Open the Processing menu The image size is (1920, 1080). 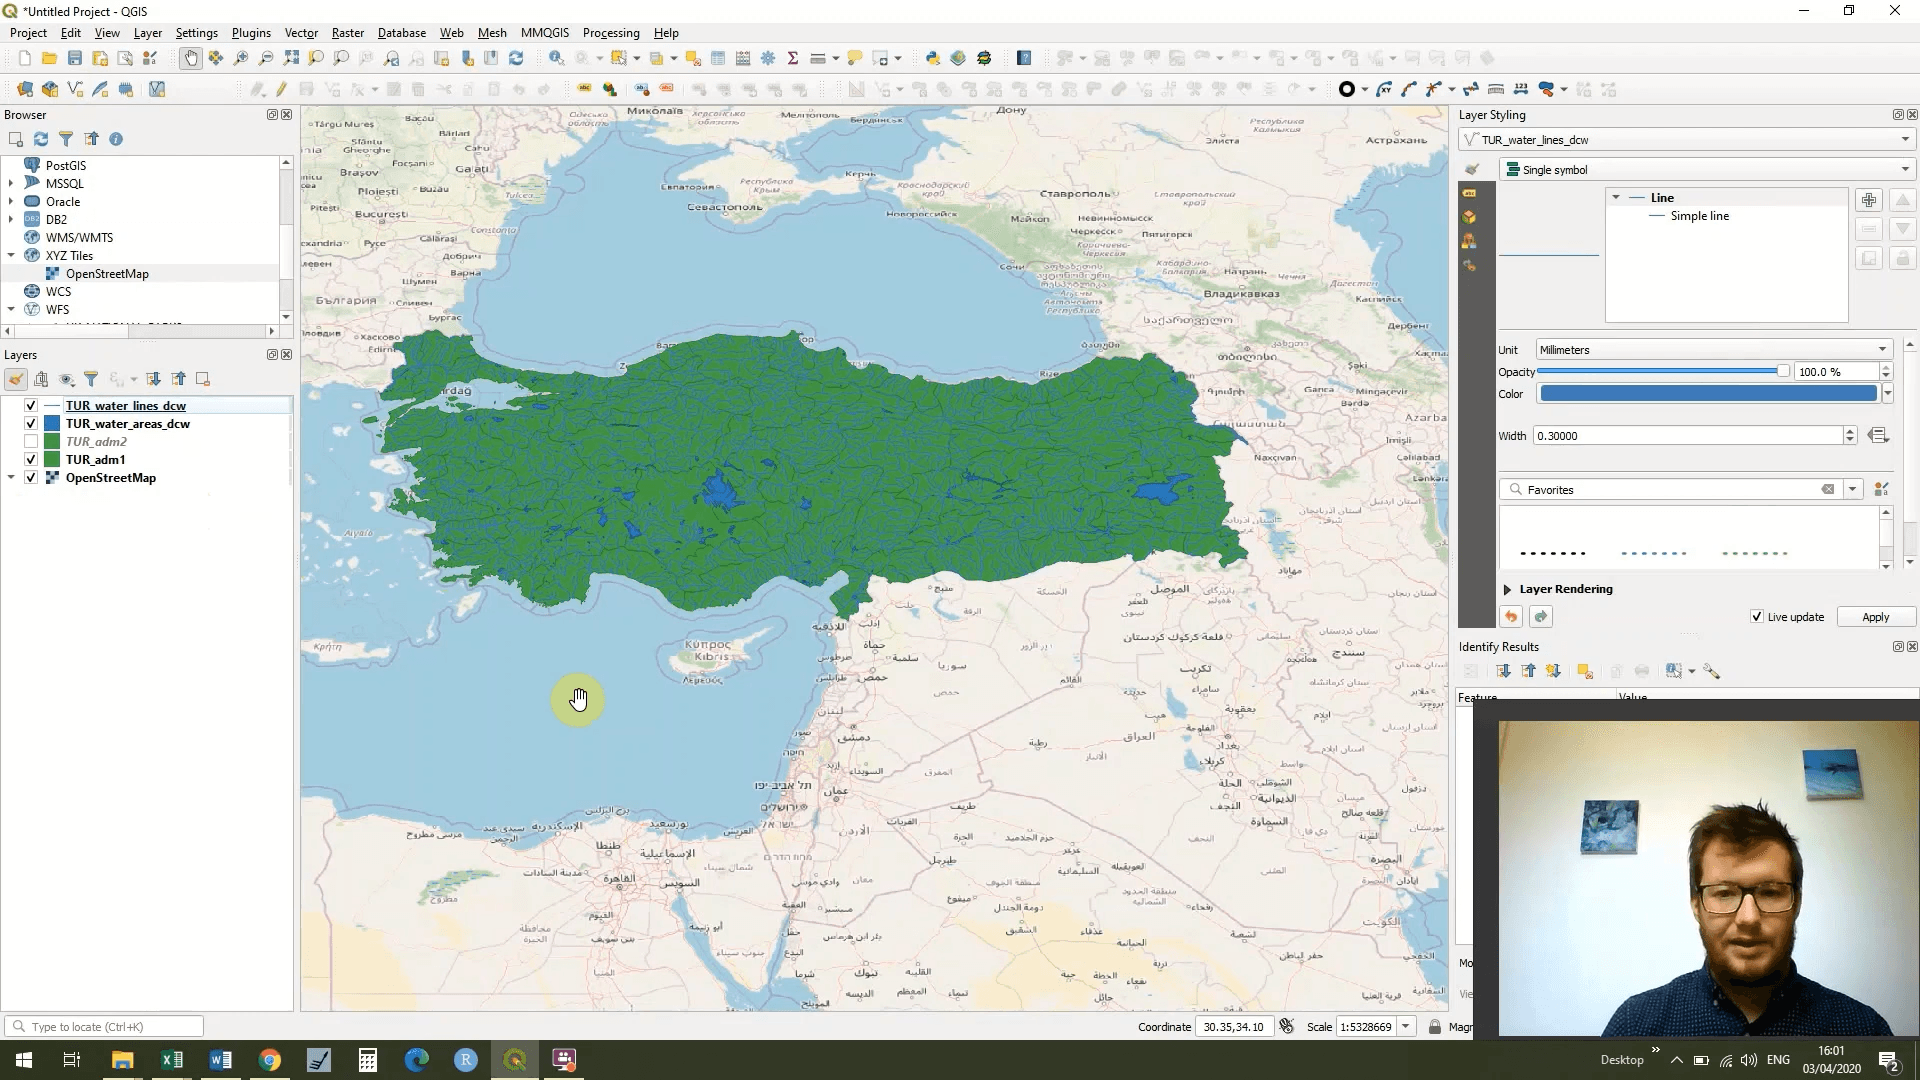(x=610, y=33)
